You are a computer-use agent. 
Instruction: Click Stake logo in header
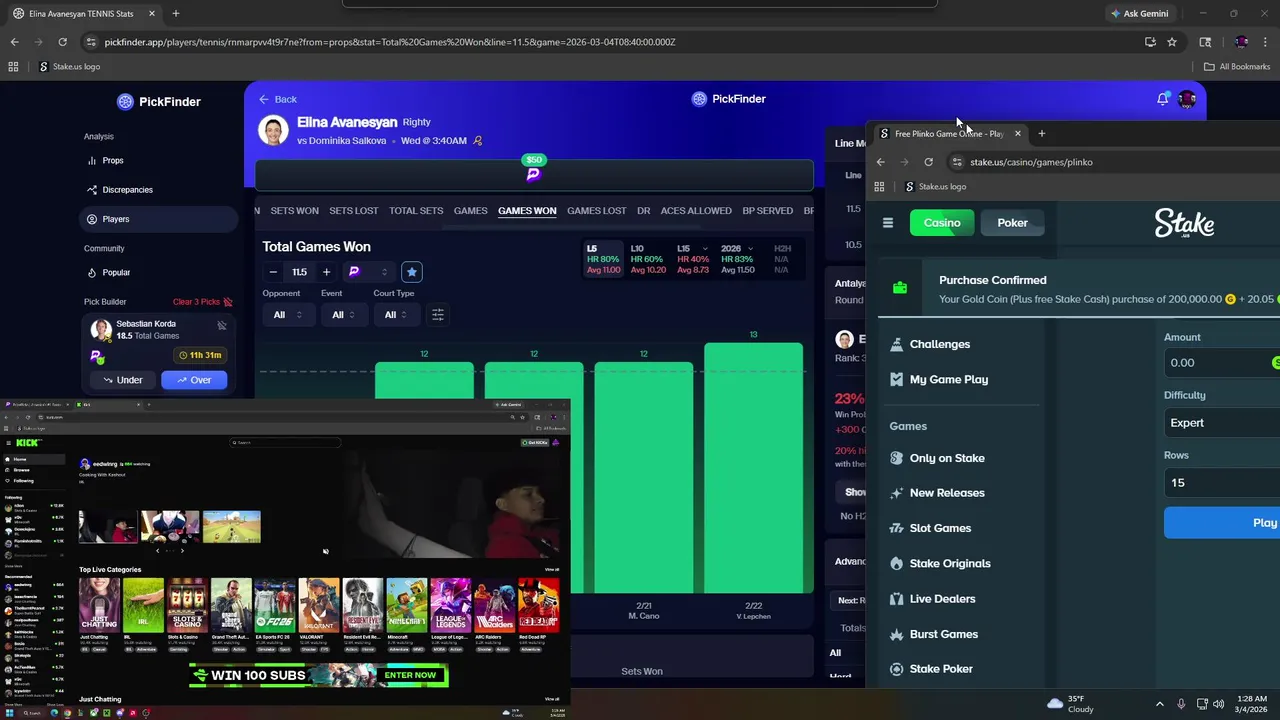(x=1184, y=223)
